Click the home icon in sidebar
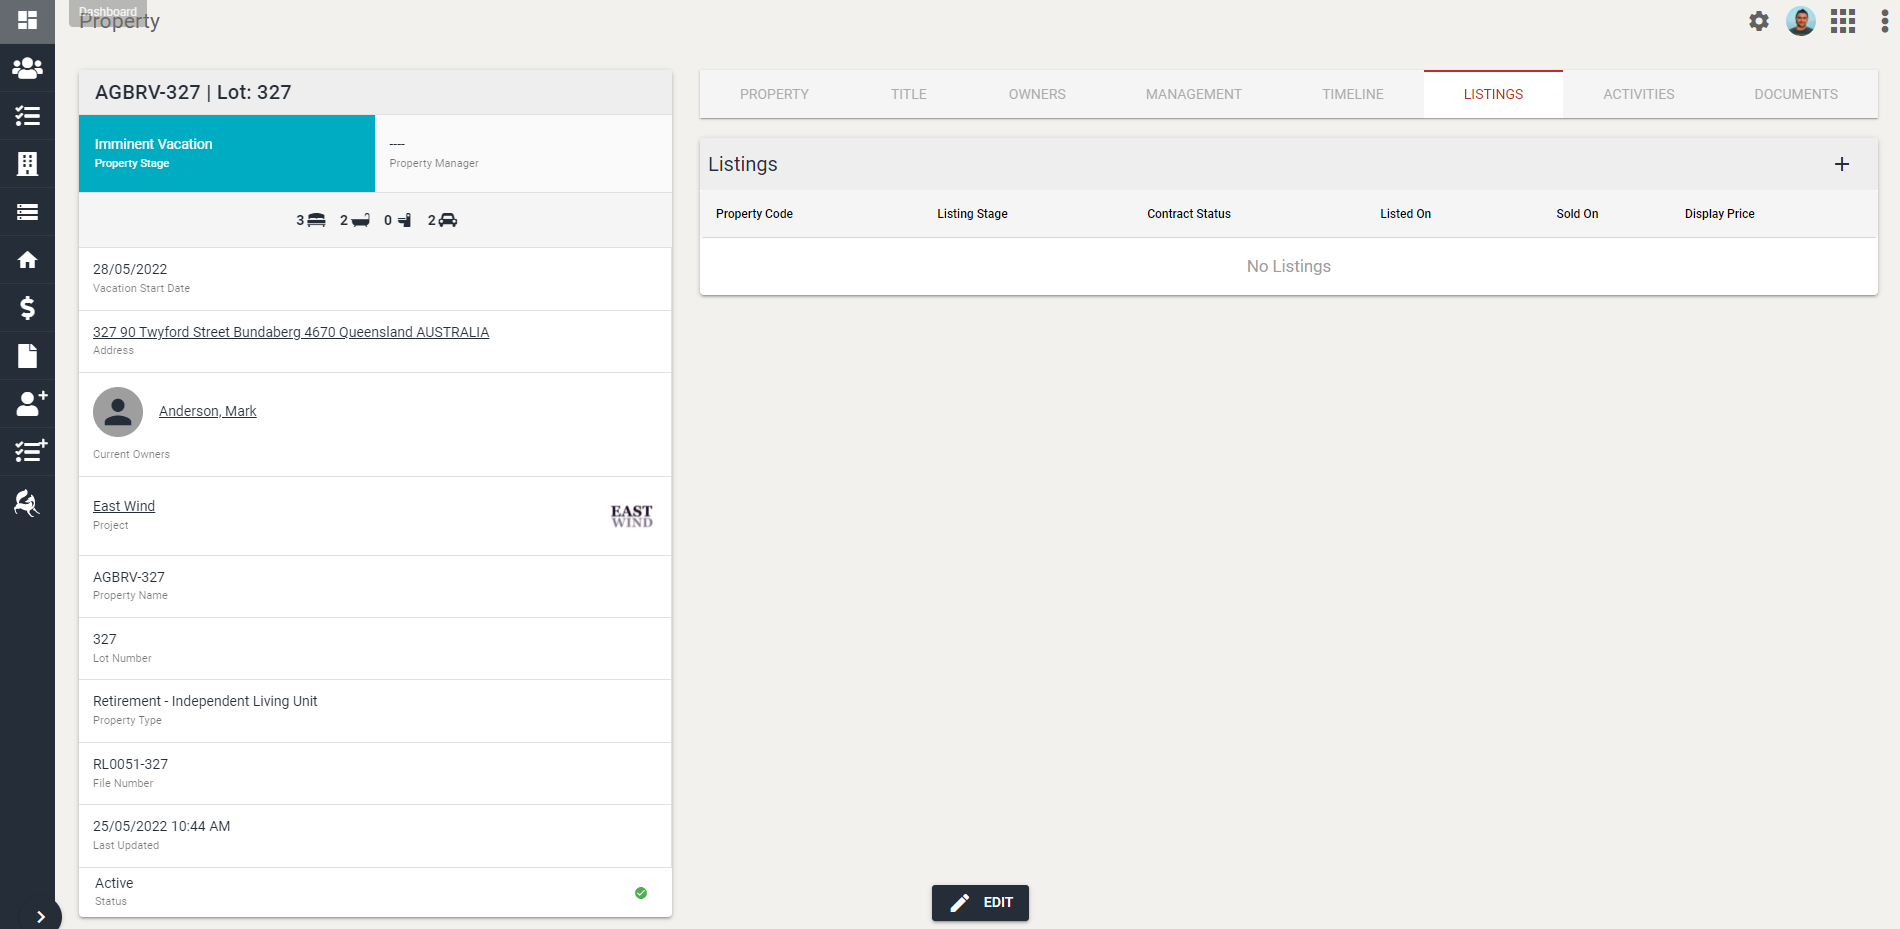 (27, 260)
